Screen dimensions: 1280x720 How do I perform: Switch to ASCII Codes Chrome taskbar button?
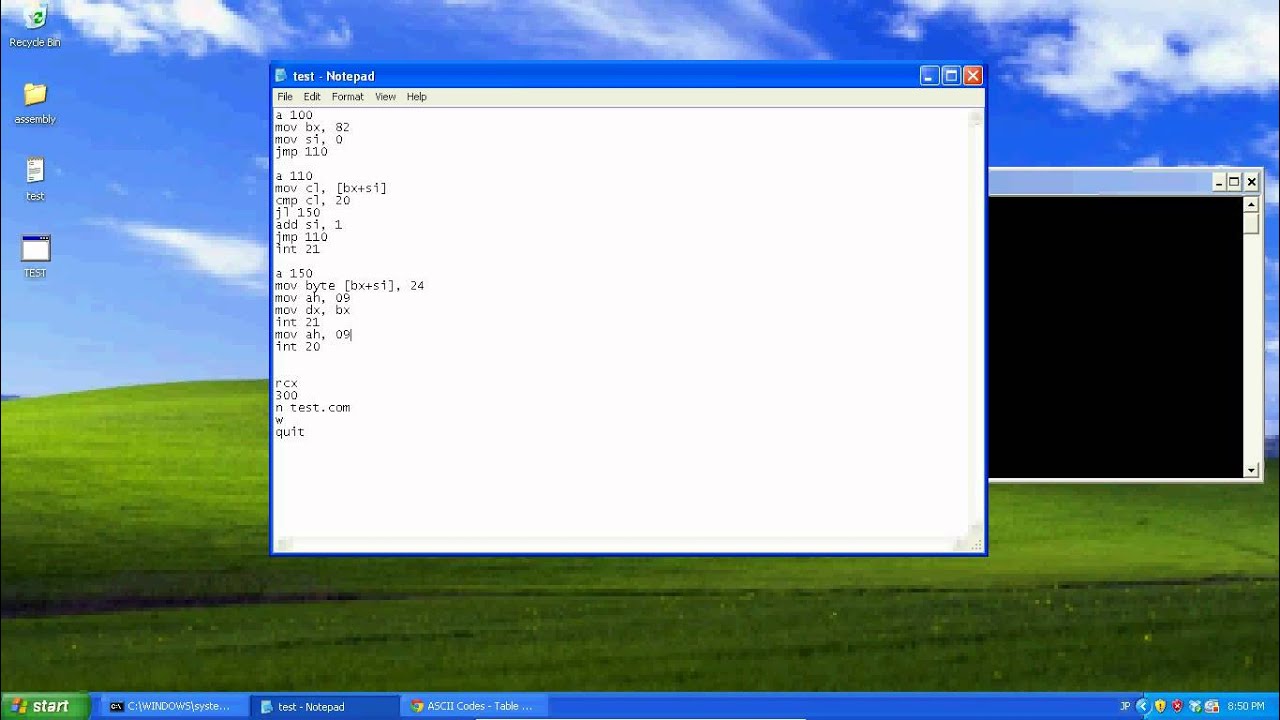click(x=472, y=706)
